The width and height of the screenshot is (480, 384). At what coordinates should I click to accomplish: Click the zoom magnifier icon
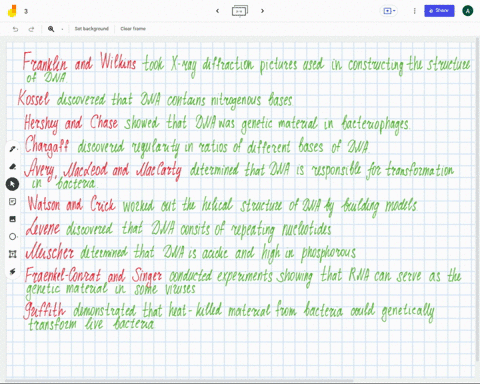tap(51, 29)
